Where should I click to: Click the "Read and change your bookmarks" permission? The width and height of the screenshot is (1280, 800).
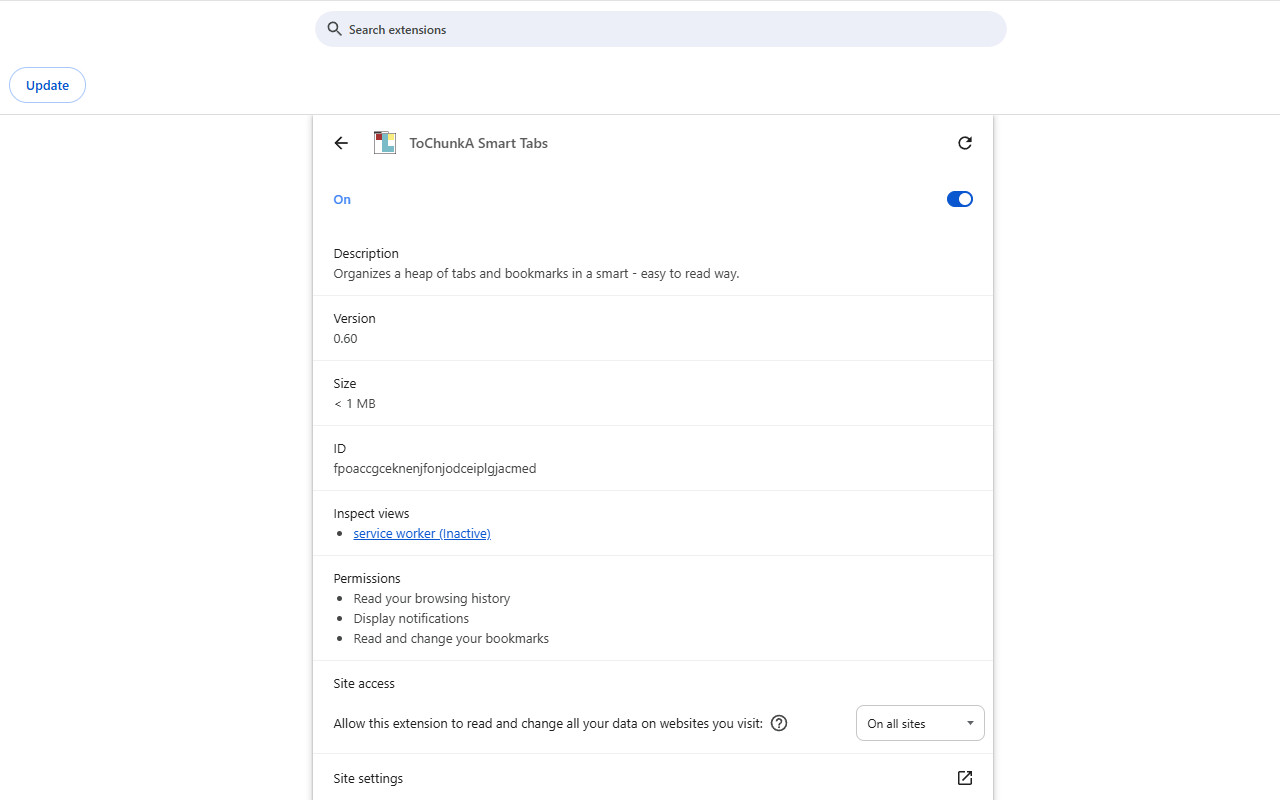pyautogui.click(x=451, y=638)
